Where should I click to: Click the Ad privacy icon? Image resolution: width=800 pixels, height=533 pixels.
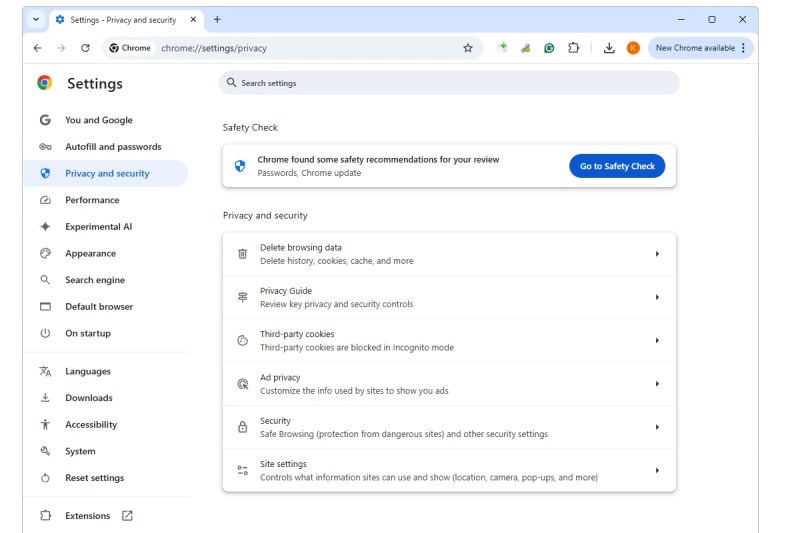[243, 384]
